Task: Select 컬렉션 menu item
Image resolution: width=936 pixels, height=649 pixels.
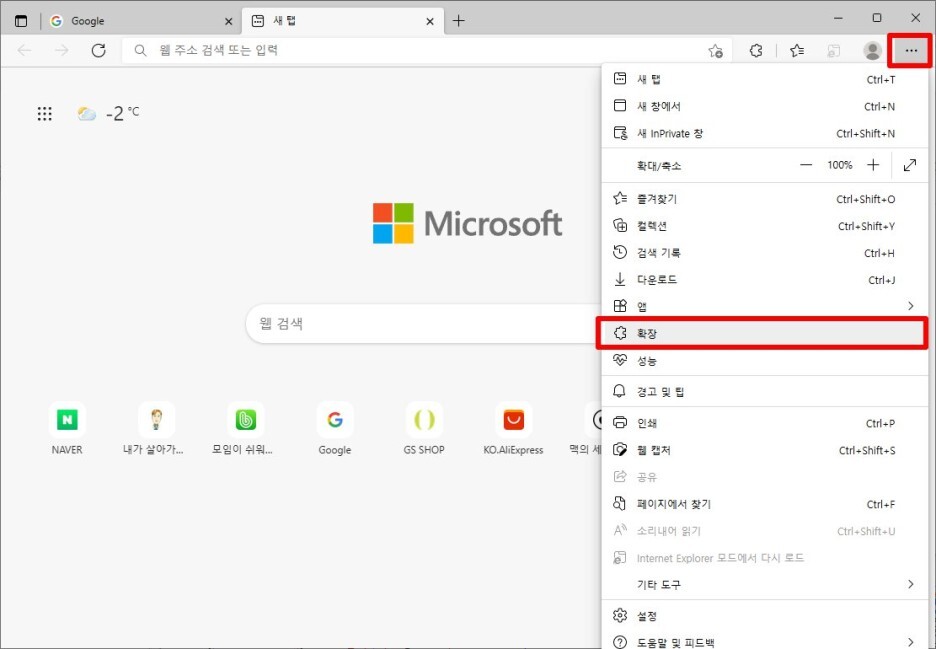Action: point(765,226)
